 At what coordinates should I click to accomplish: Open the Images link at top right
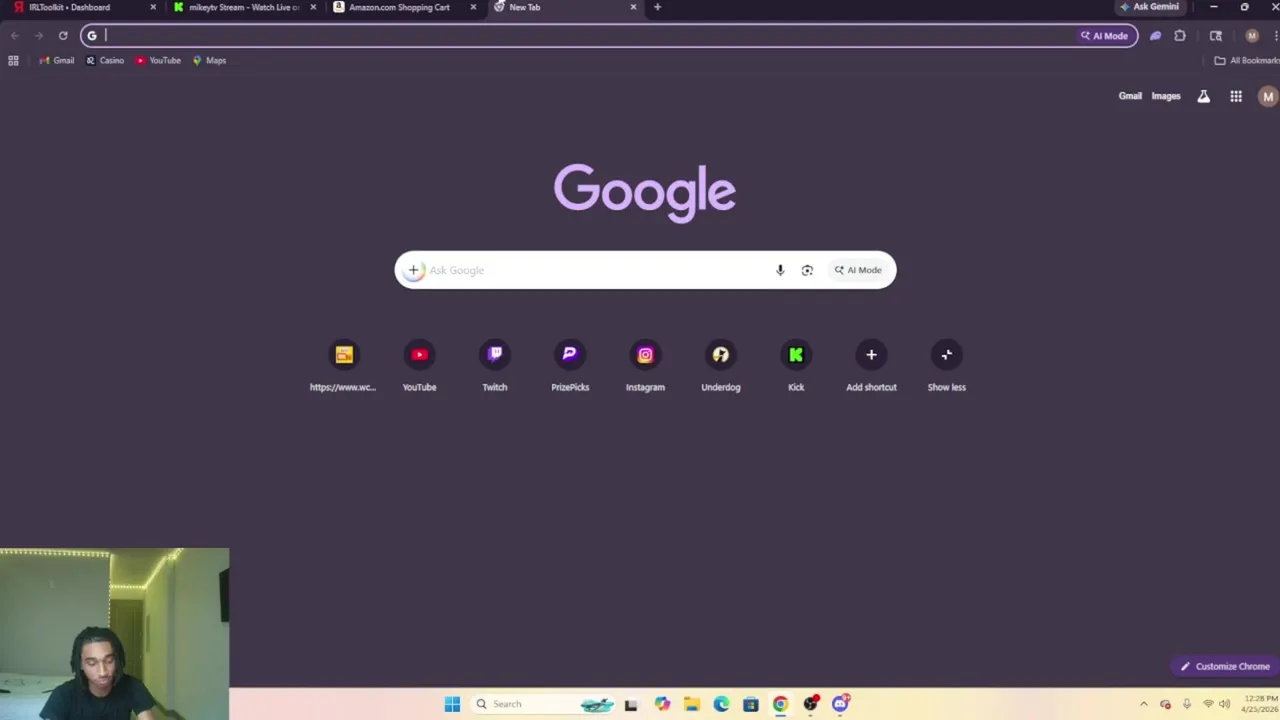click(1166, 96)
